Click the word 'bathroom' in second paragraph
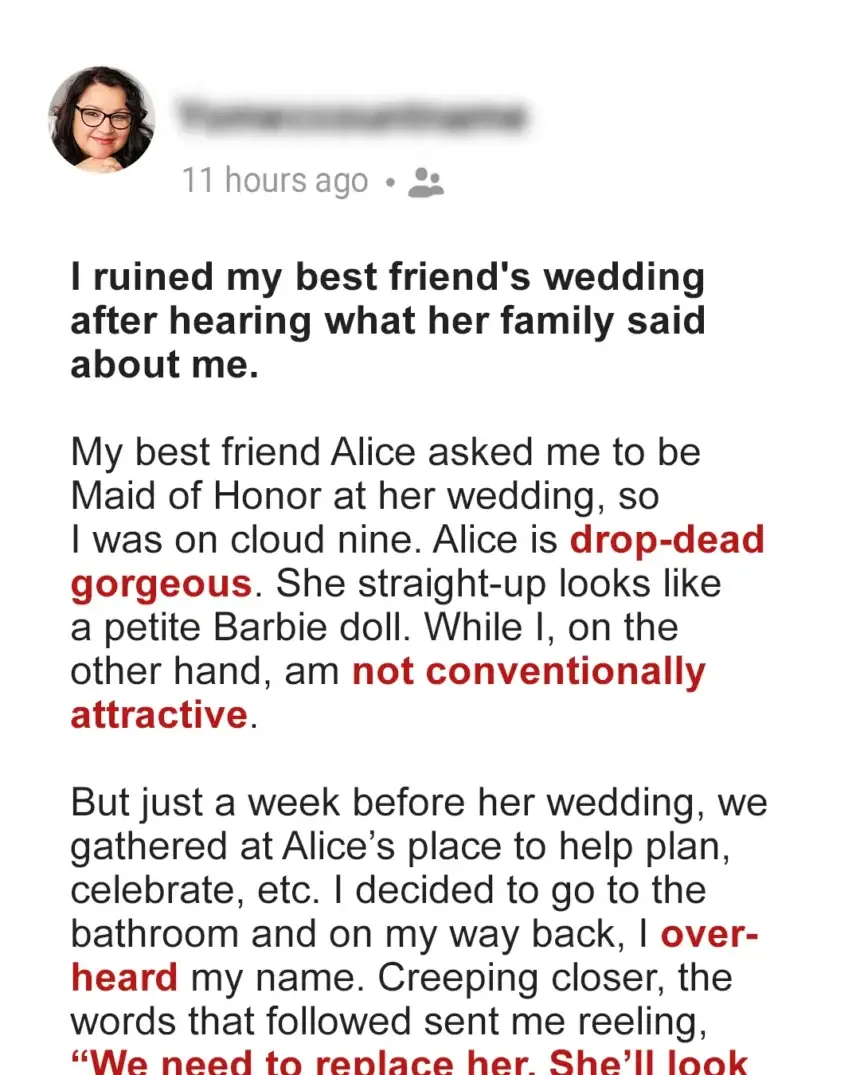 point(155,934)
